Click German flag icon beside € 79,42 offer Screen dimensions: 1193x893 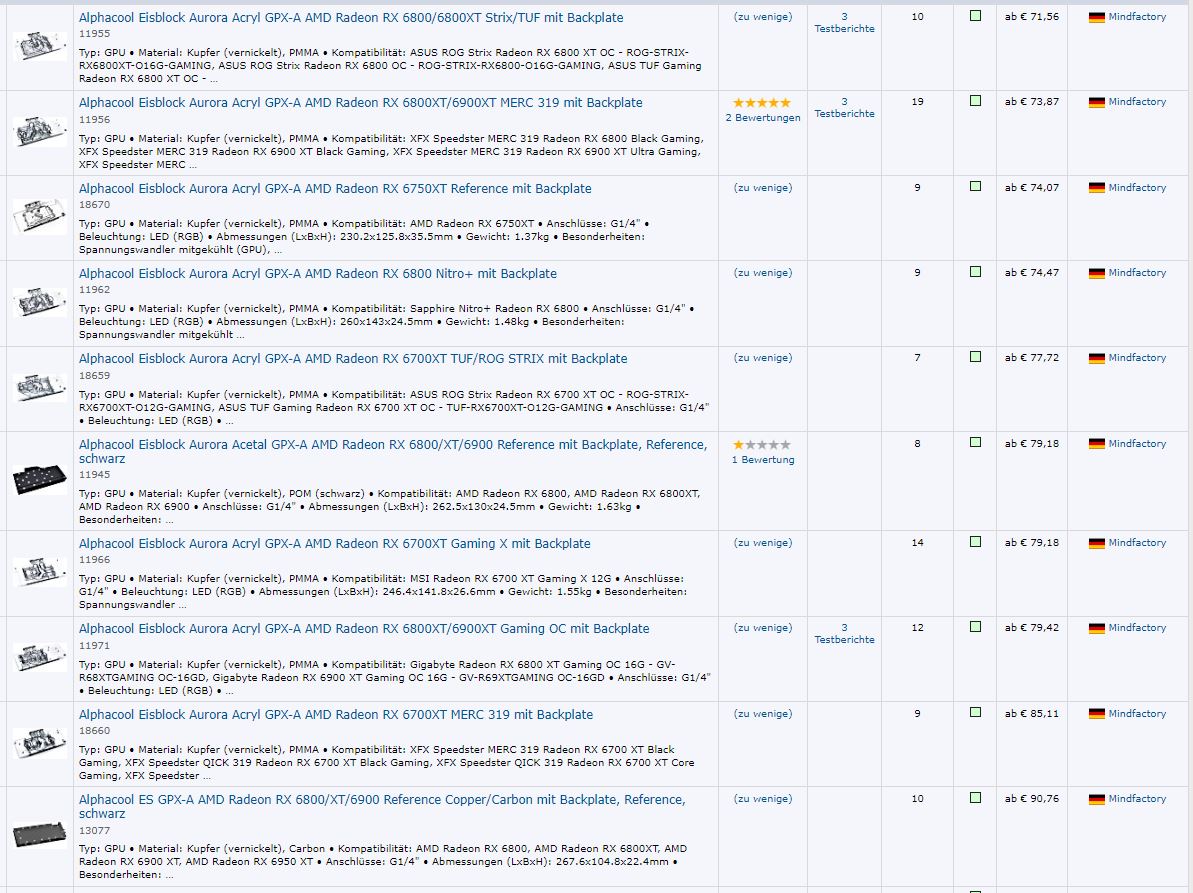pyautogui.click(x=1096, y=629)
